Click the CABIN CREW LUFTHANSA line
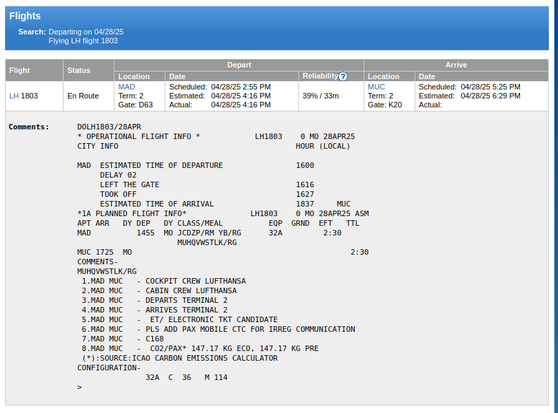Viewport: 558px width, 413px height. click(159, 290)
